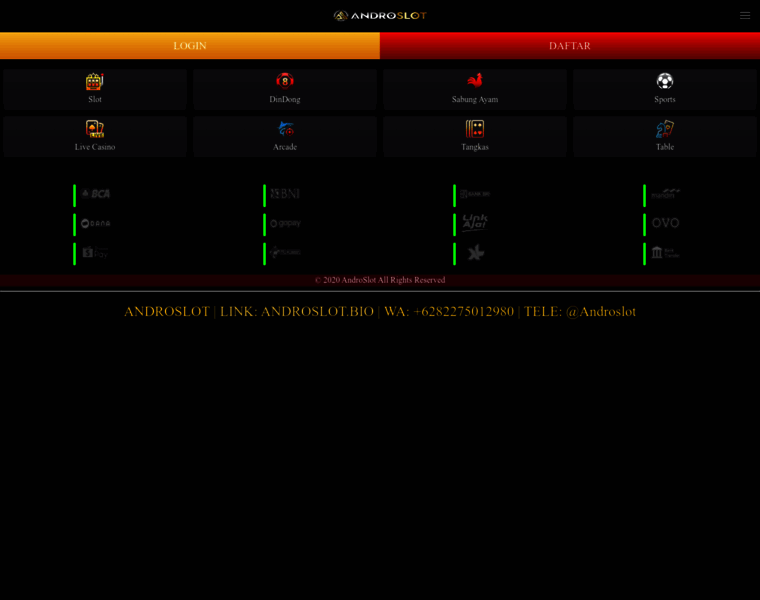Select the Bank Transfer building logo
The image size is (760, 600).
(x=665, y=253)
